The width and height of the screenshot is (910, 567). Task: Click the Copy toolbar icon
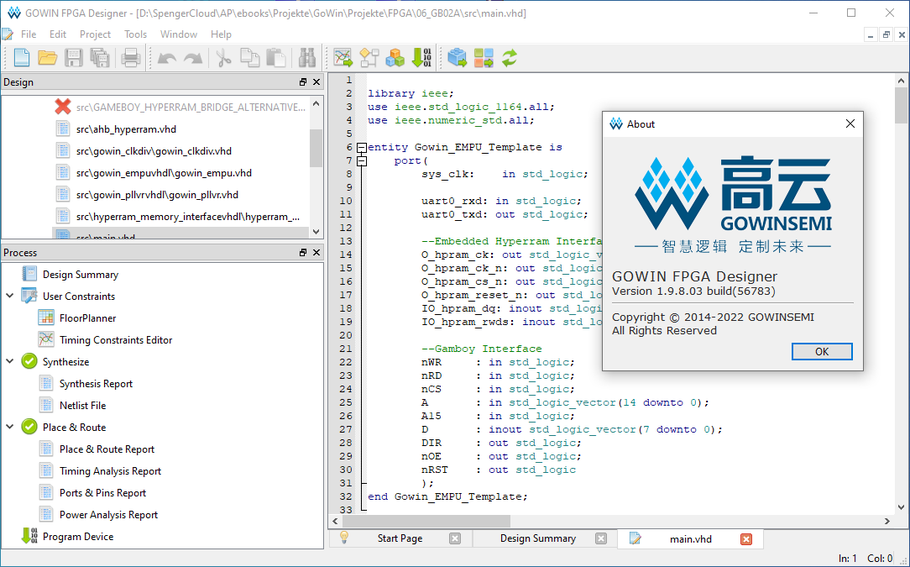[250, 58]
